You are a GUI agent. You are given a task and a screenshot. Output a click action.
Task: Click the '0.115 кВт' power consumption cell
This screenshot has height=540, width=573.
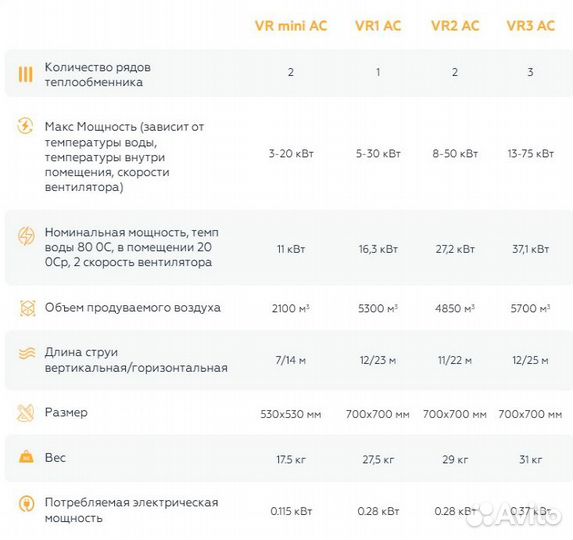coord(291,511)
